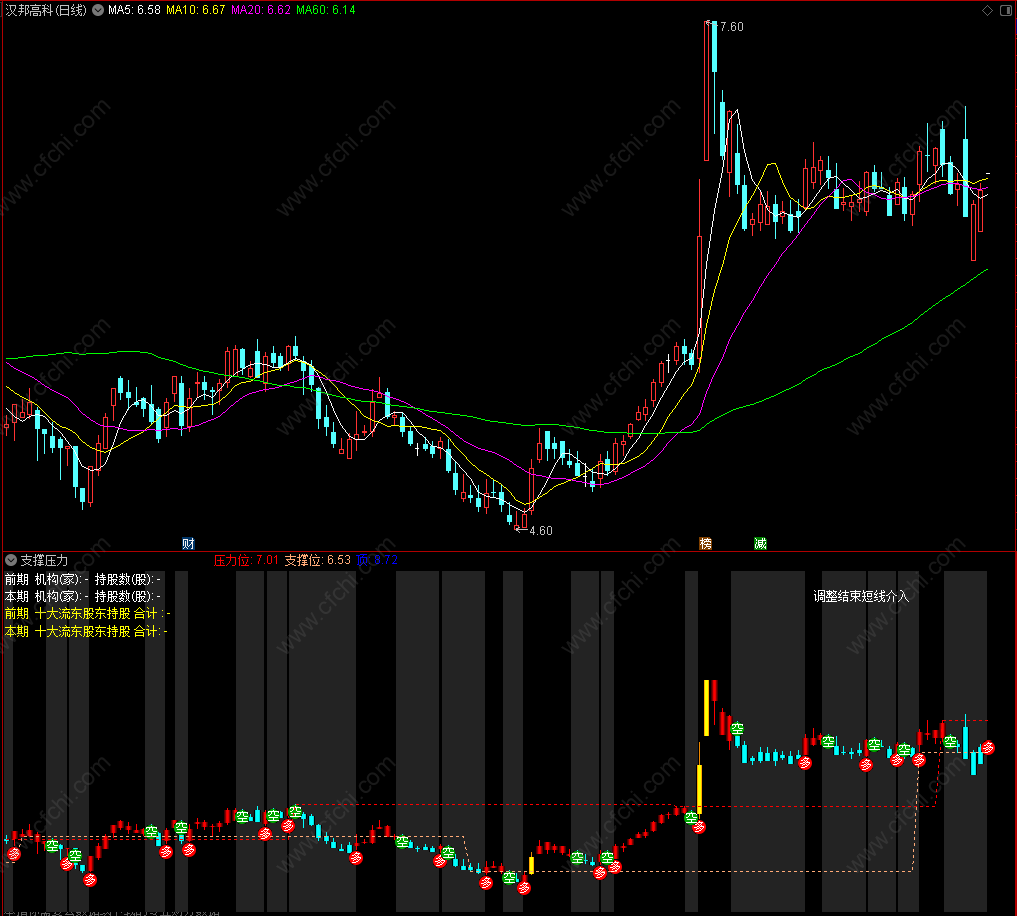Toggle the side panel icon at top right
The image size is (1017, 916).
click(x=1006, y=10)
